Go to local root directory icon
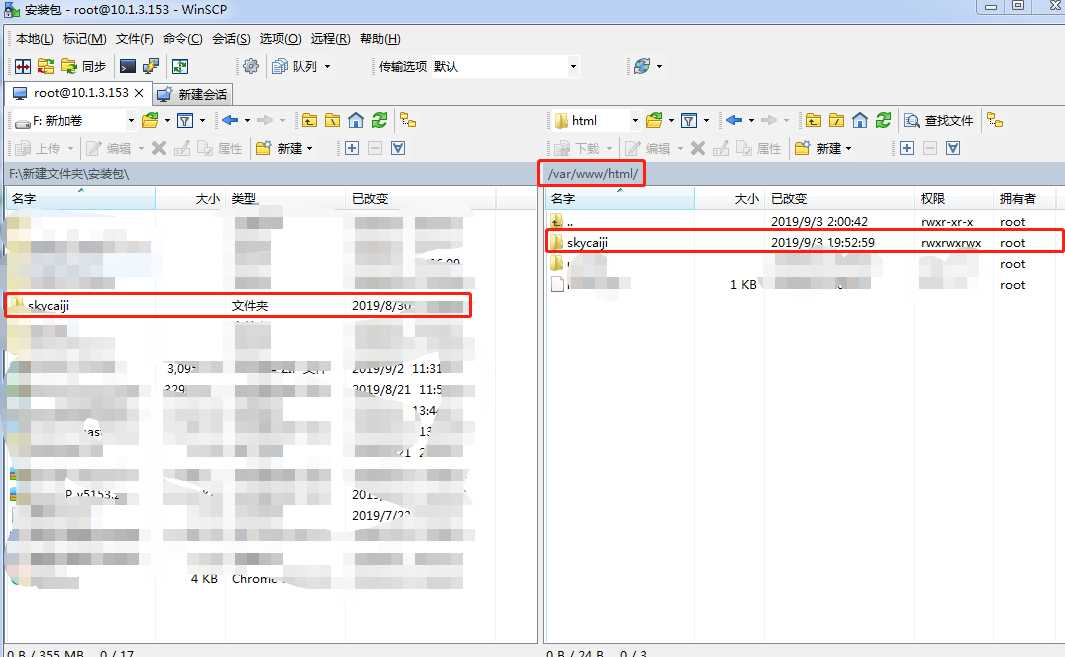This screenshot has height=657, width=1065. (332, 120)
